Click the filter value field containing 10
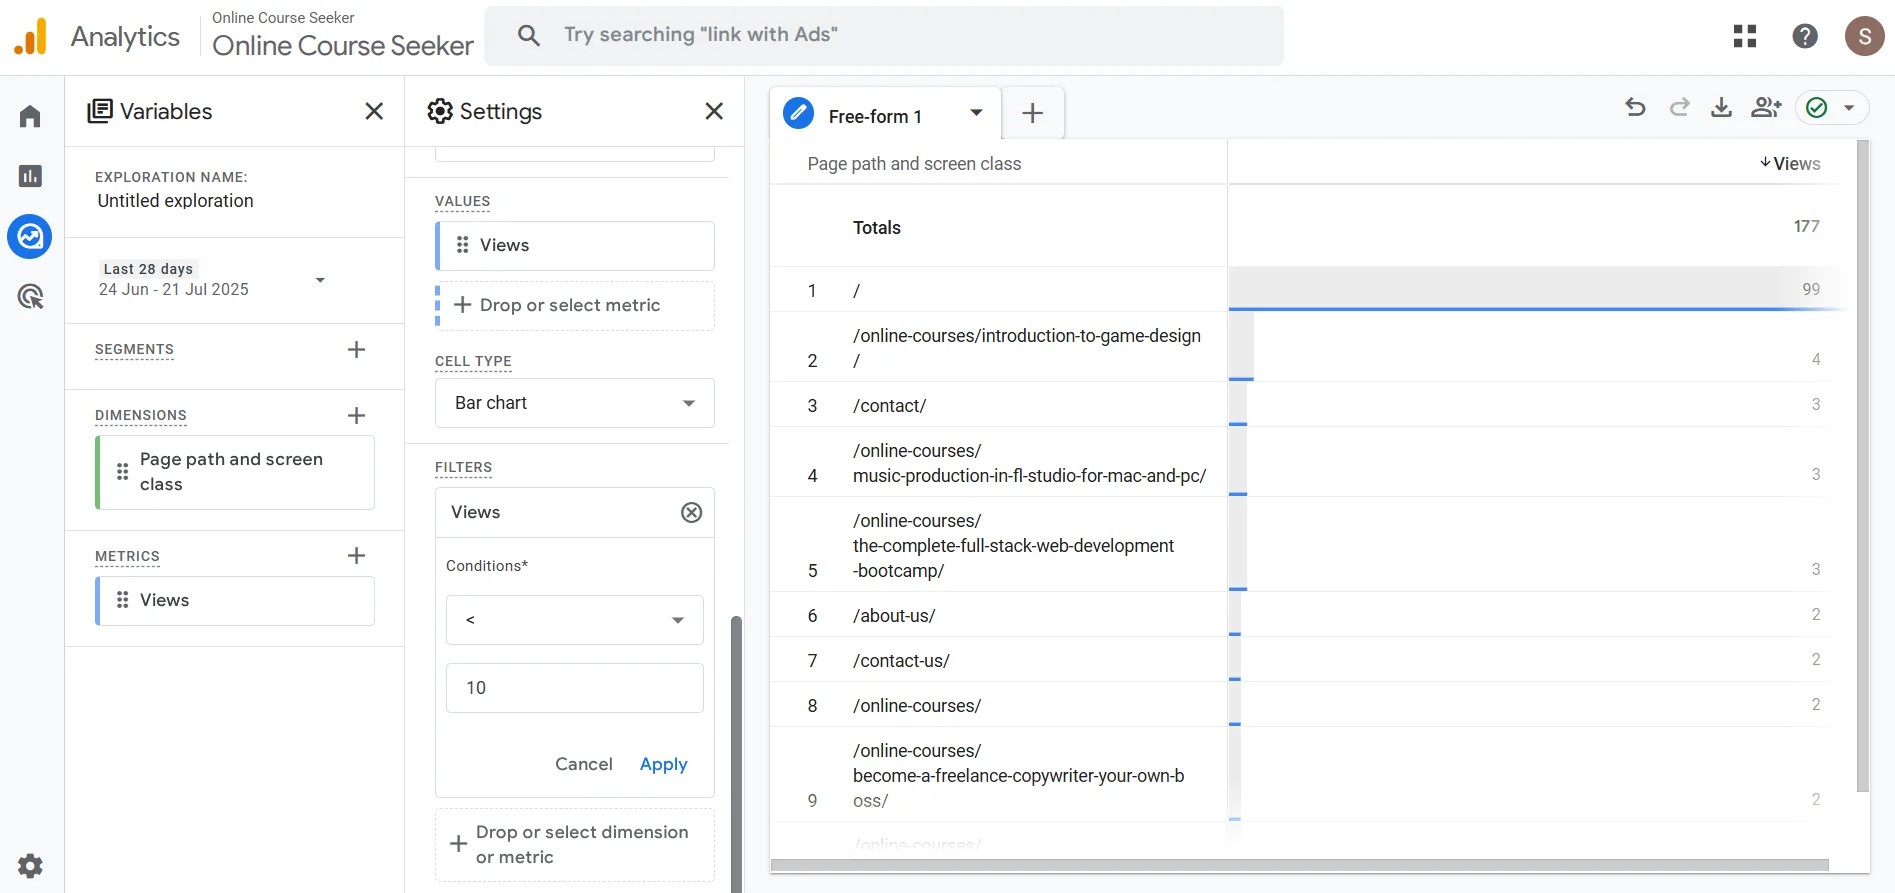The width and height of the screenshot is (1895, 893). point(575,688)
